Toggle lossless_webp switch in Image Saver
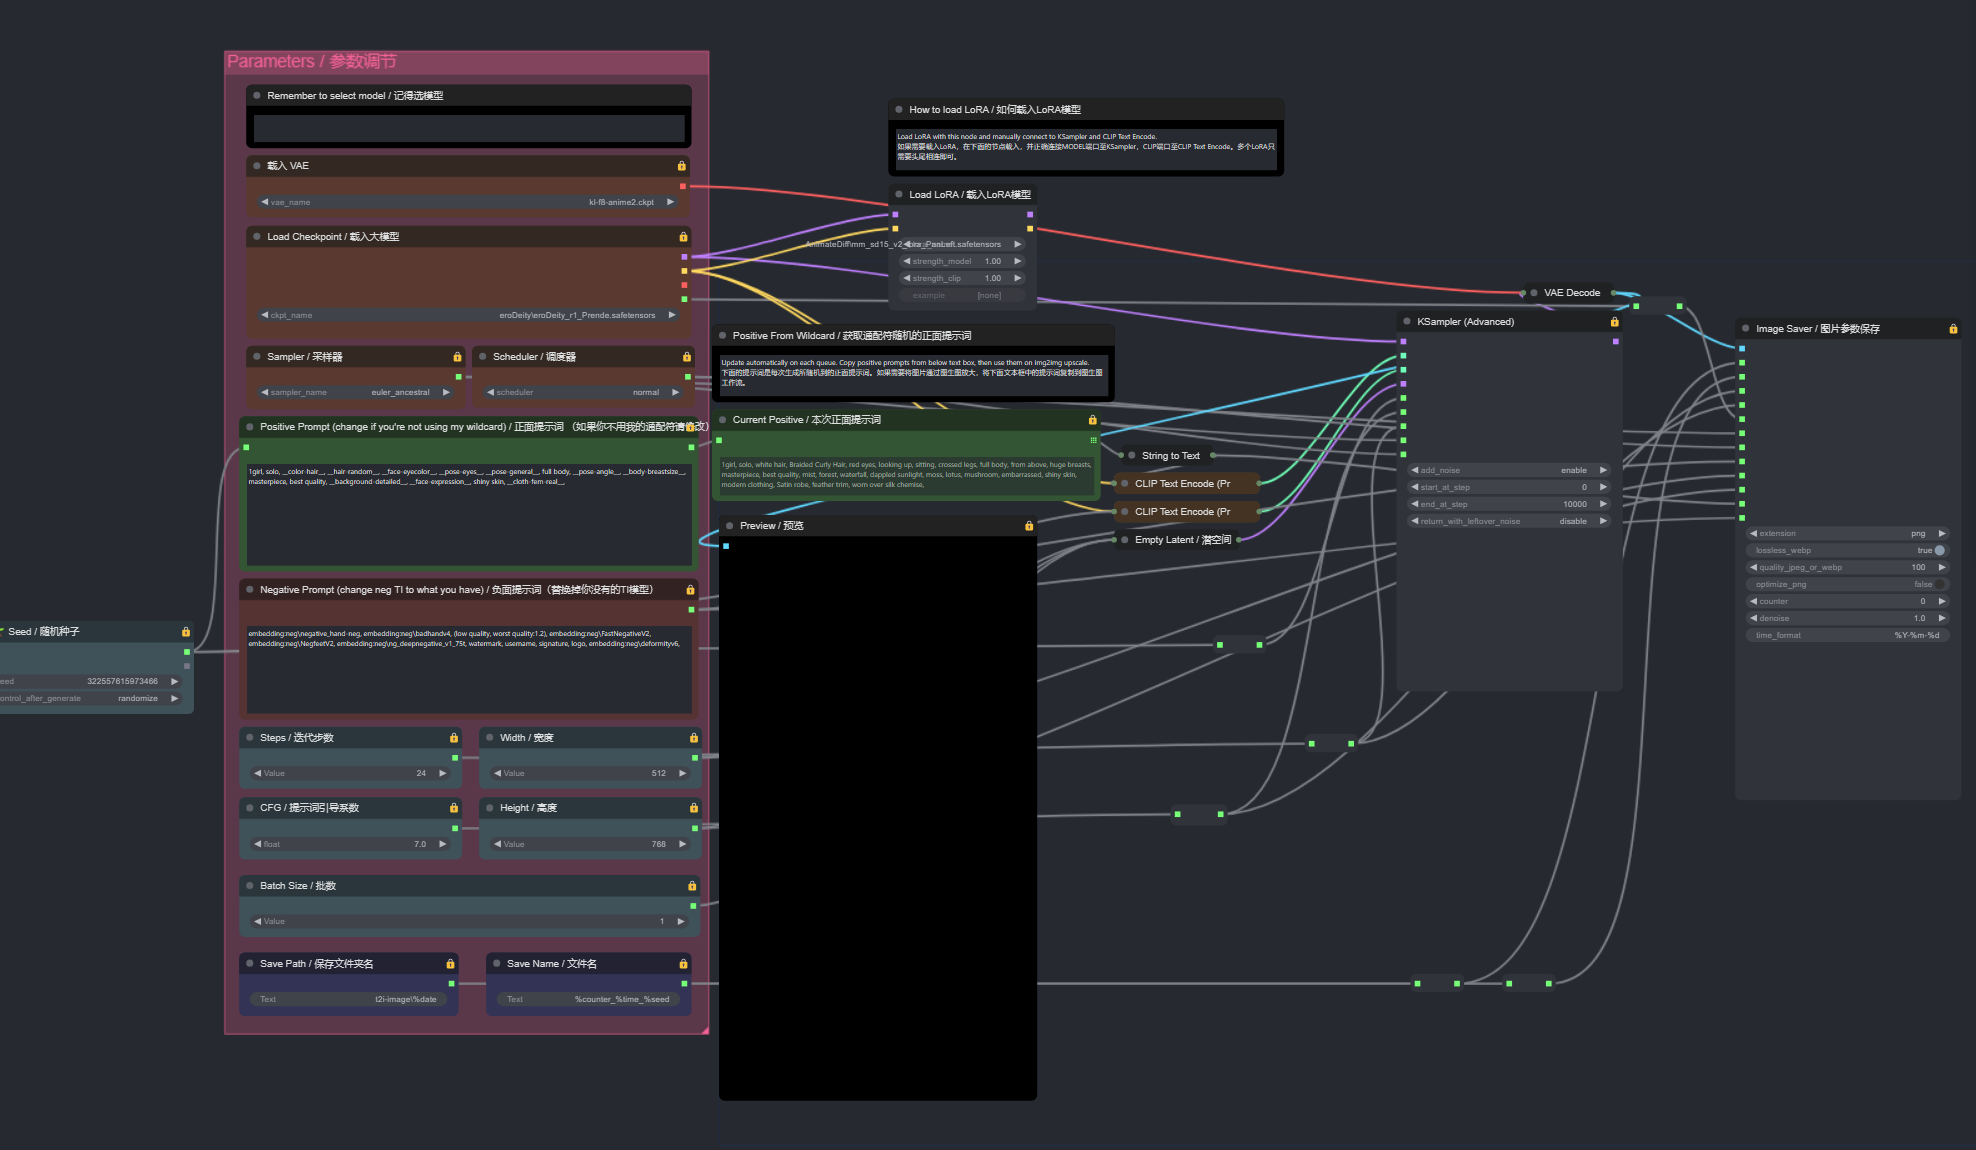This screenshot has width=1976, height=1150. [x=1939, y=551]
